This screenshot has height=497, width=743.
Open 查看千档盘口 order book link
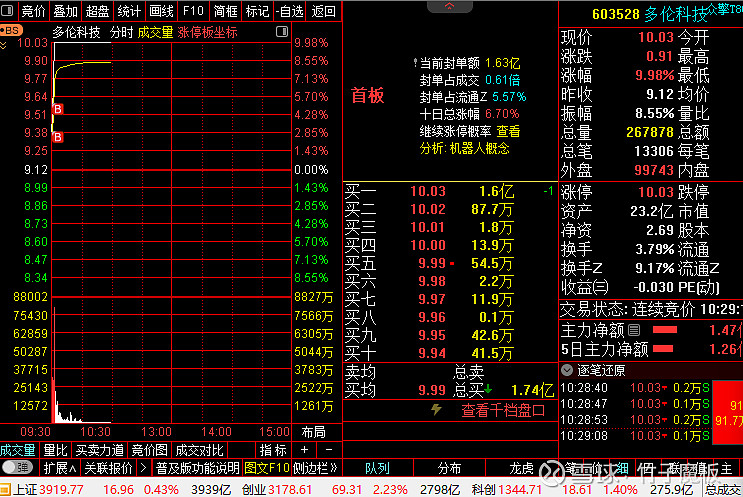(503, 411)
